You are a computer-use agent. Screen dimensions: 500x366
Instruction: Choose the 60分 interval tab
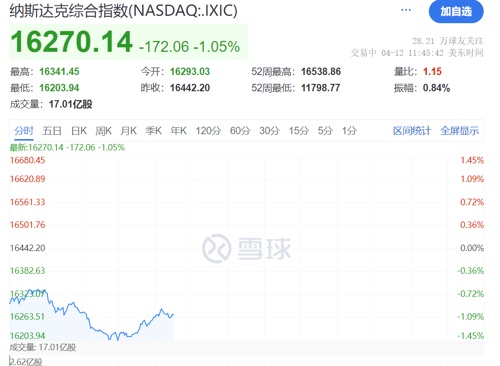pos(240,131)
